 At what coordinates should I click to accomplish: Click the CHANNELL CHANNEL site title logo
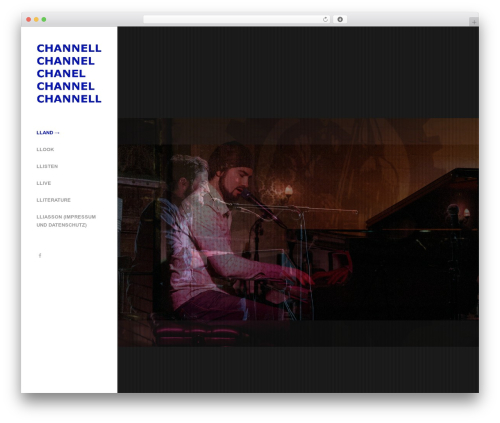pyautogui.click(x=69, y=73)
